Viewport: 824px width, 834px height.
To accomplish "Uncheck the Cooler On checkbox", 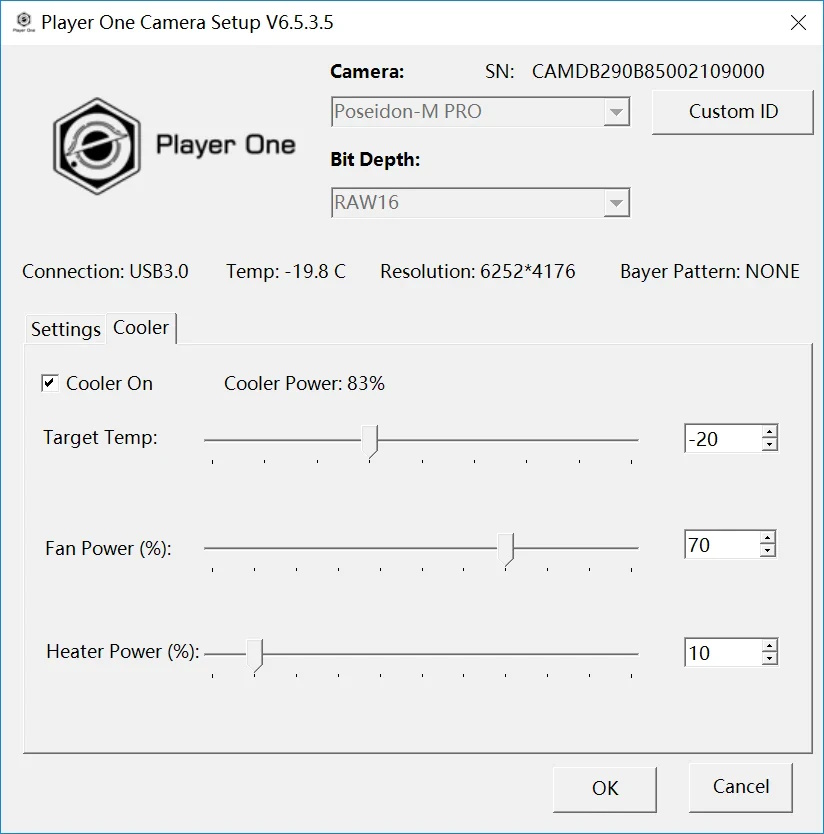I will pyautogui.click(x=49, y=383).
